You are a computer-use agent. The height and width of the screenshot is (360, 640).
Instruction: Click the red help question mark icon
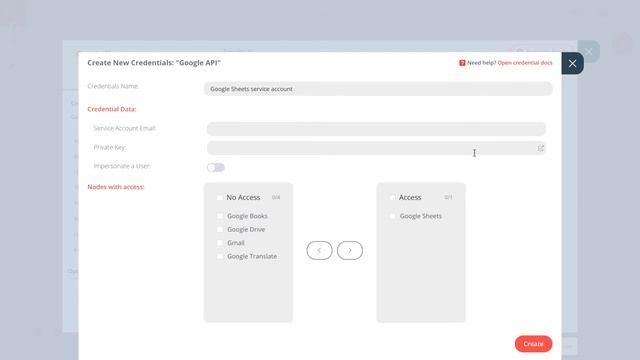[x=462, y=63]
